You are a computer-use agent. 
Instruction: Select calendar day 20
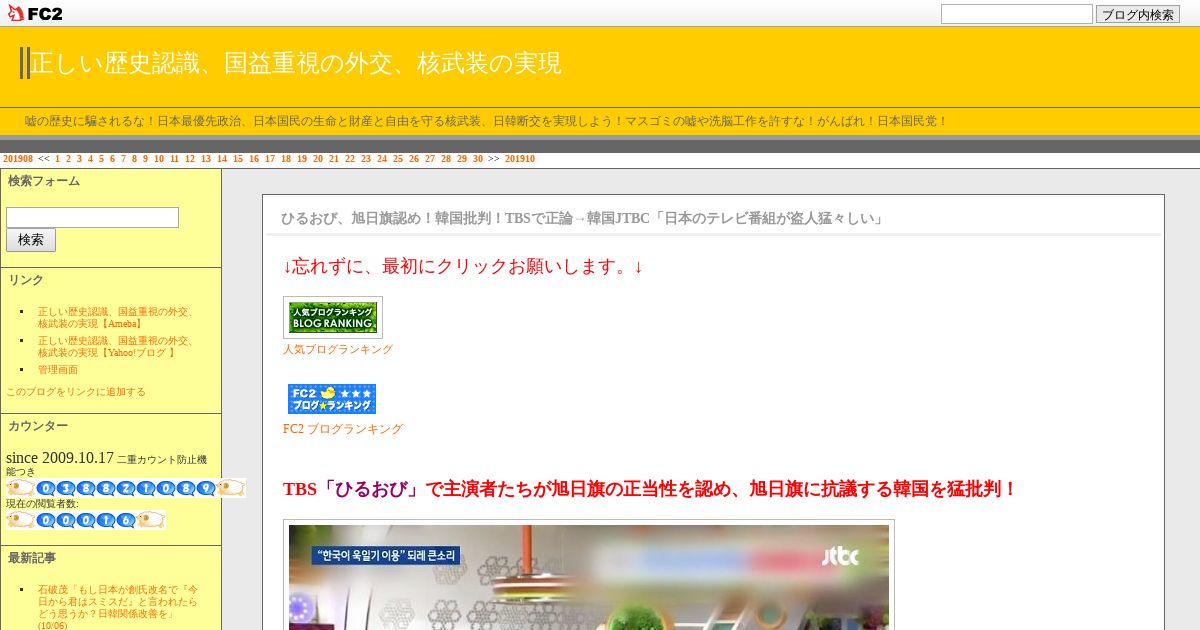tap(318, 159)
